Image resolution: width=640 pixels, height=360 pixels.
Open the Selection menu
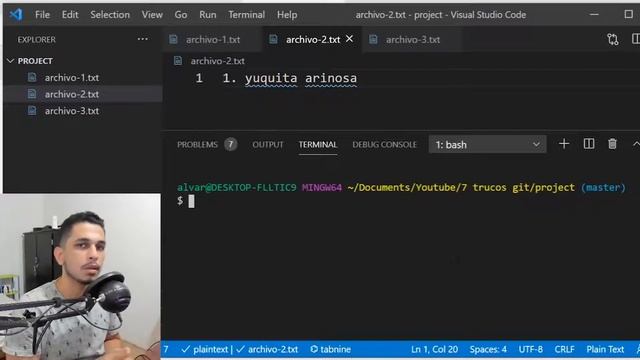click(110, 15)
